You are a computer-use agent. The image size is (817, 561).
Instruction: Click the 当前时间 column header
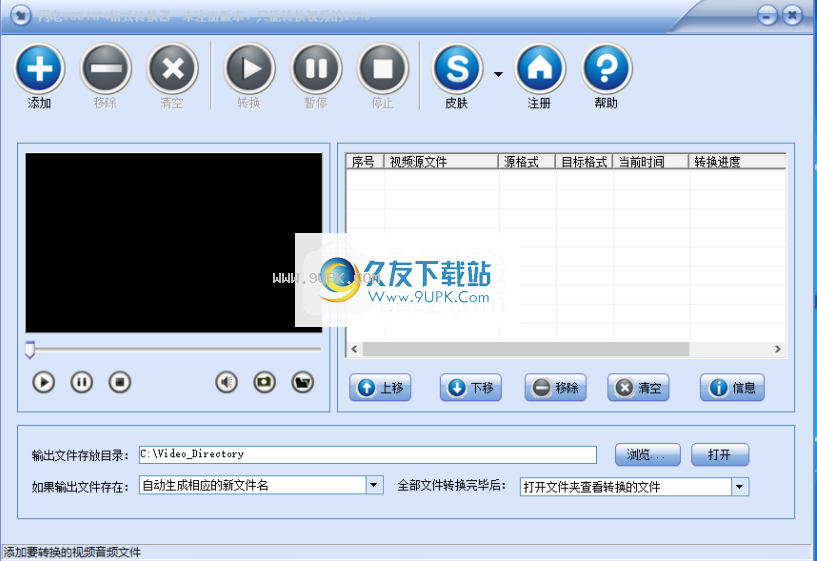tap(651, 161)
